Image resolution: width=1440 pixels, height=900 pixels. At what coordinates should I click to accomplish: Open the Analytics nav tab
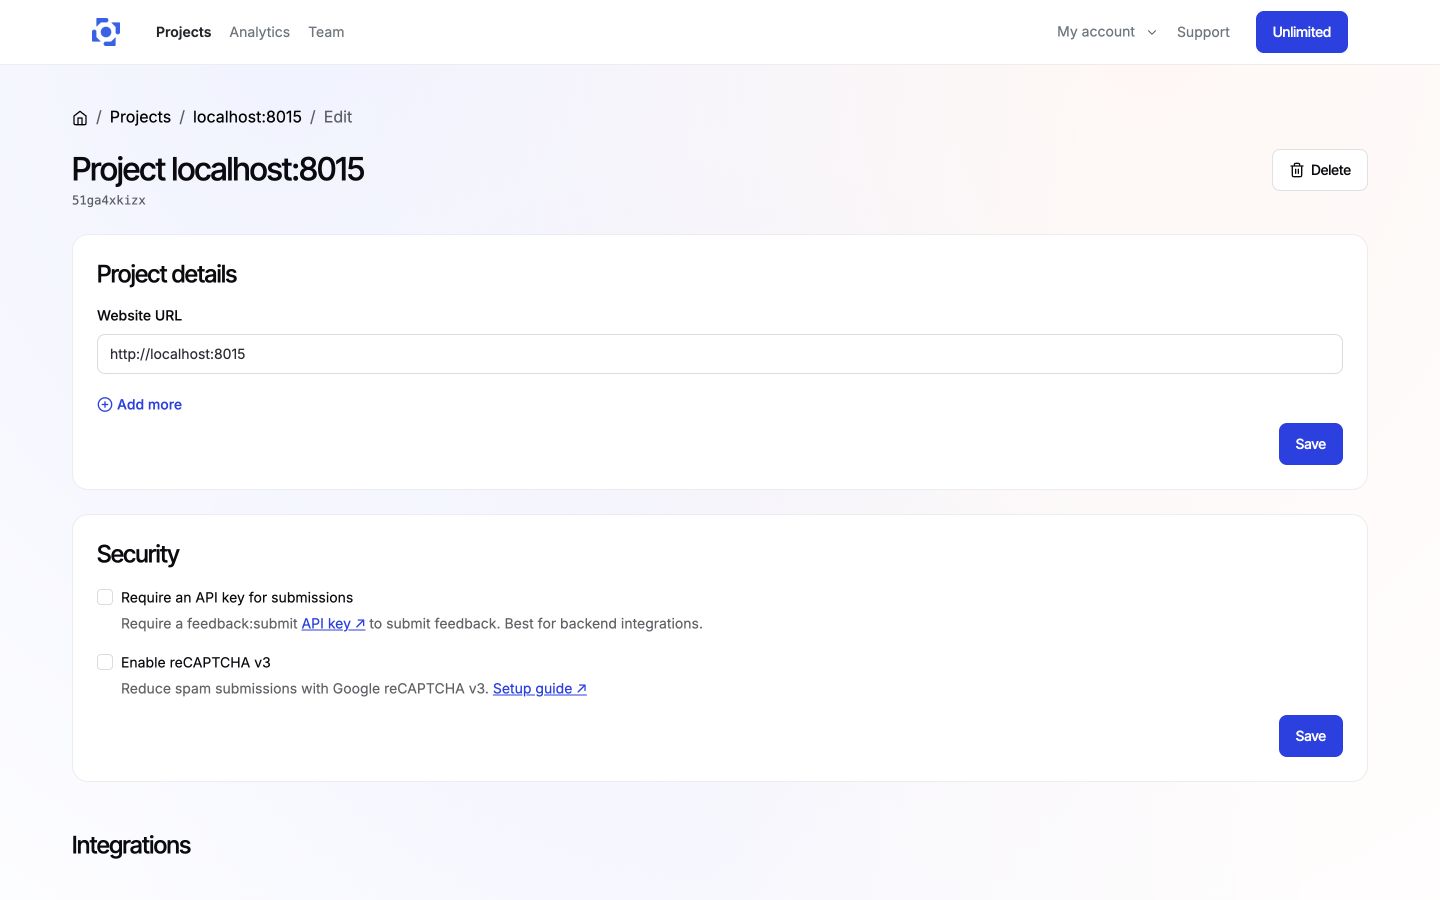(x=259, y=32)
